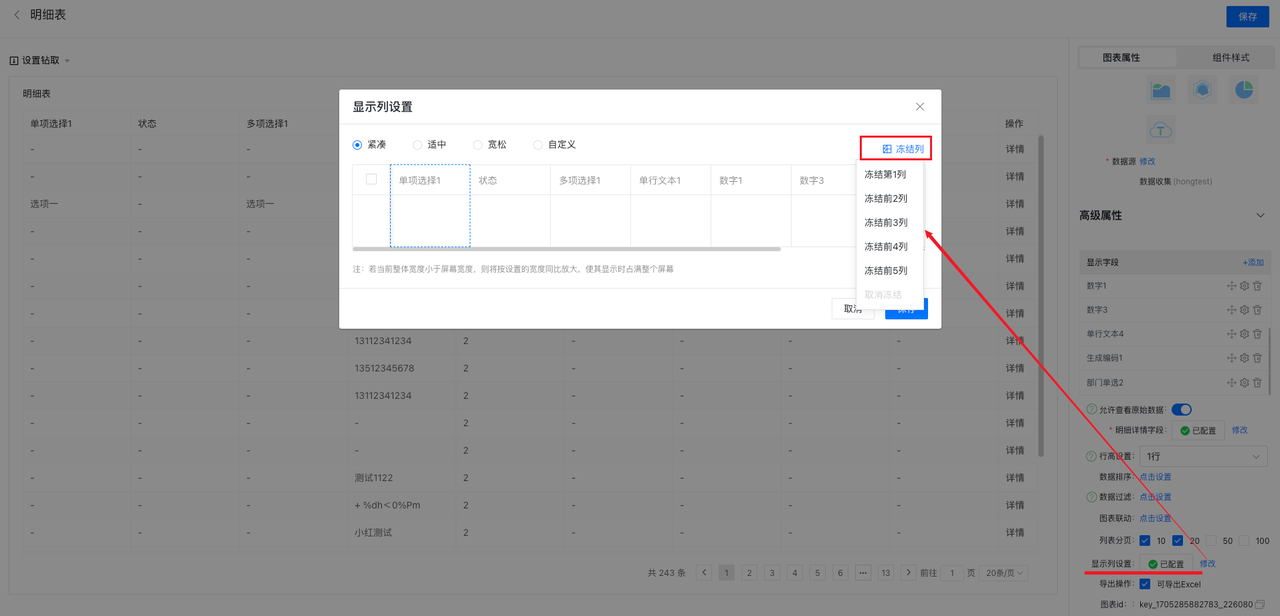Switch to the 组件样式 tab
Image resolution: width=1280 pixels, height=616 pixels.
pos(1231,58)
